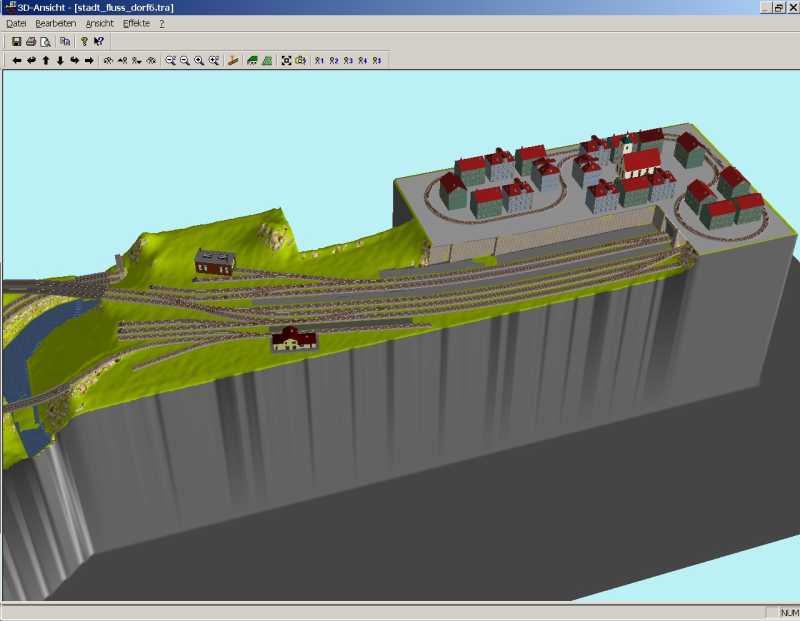The height and width of the screenshot is (621, 800).
Task: Click the Save disk icon
Action: [17, 42]
